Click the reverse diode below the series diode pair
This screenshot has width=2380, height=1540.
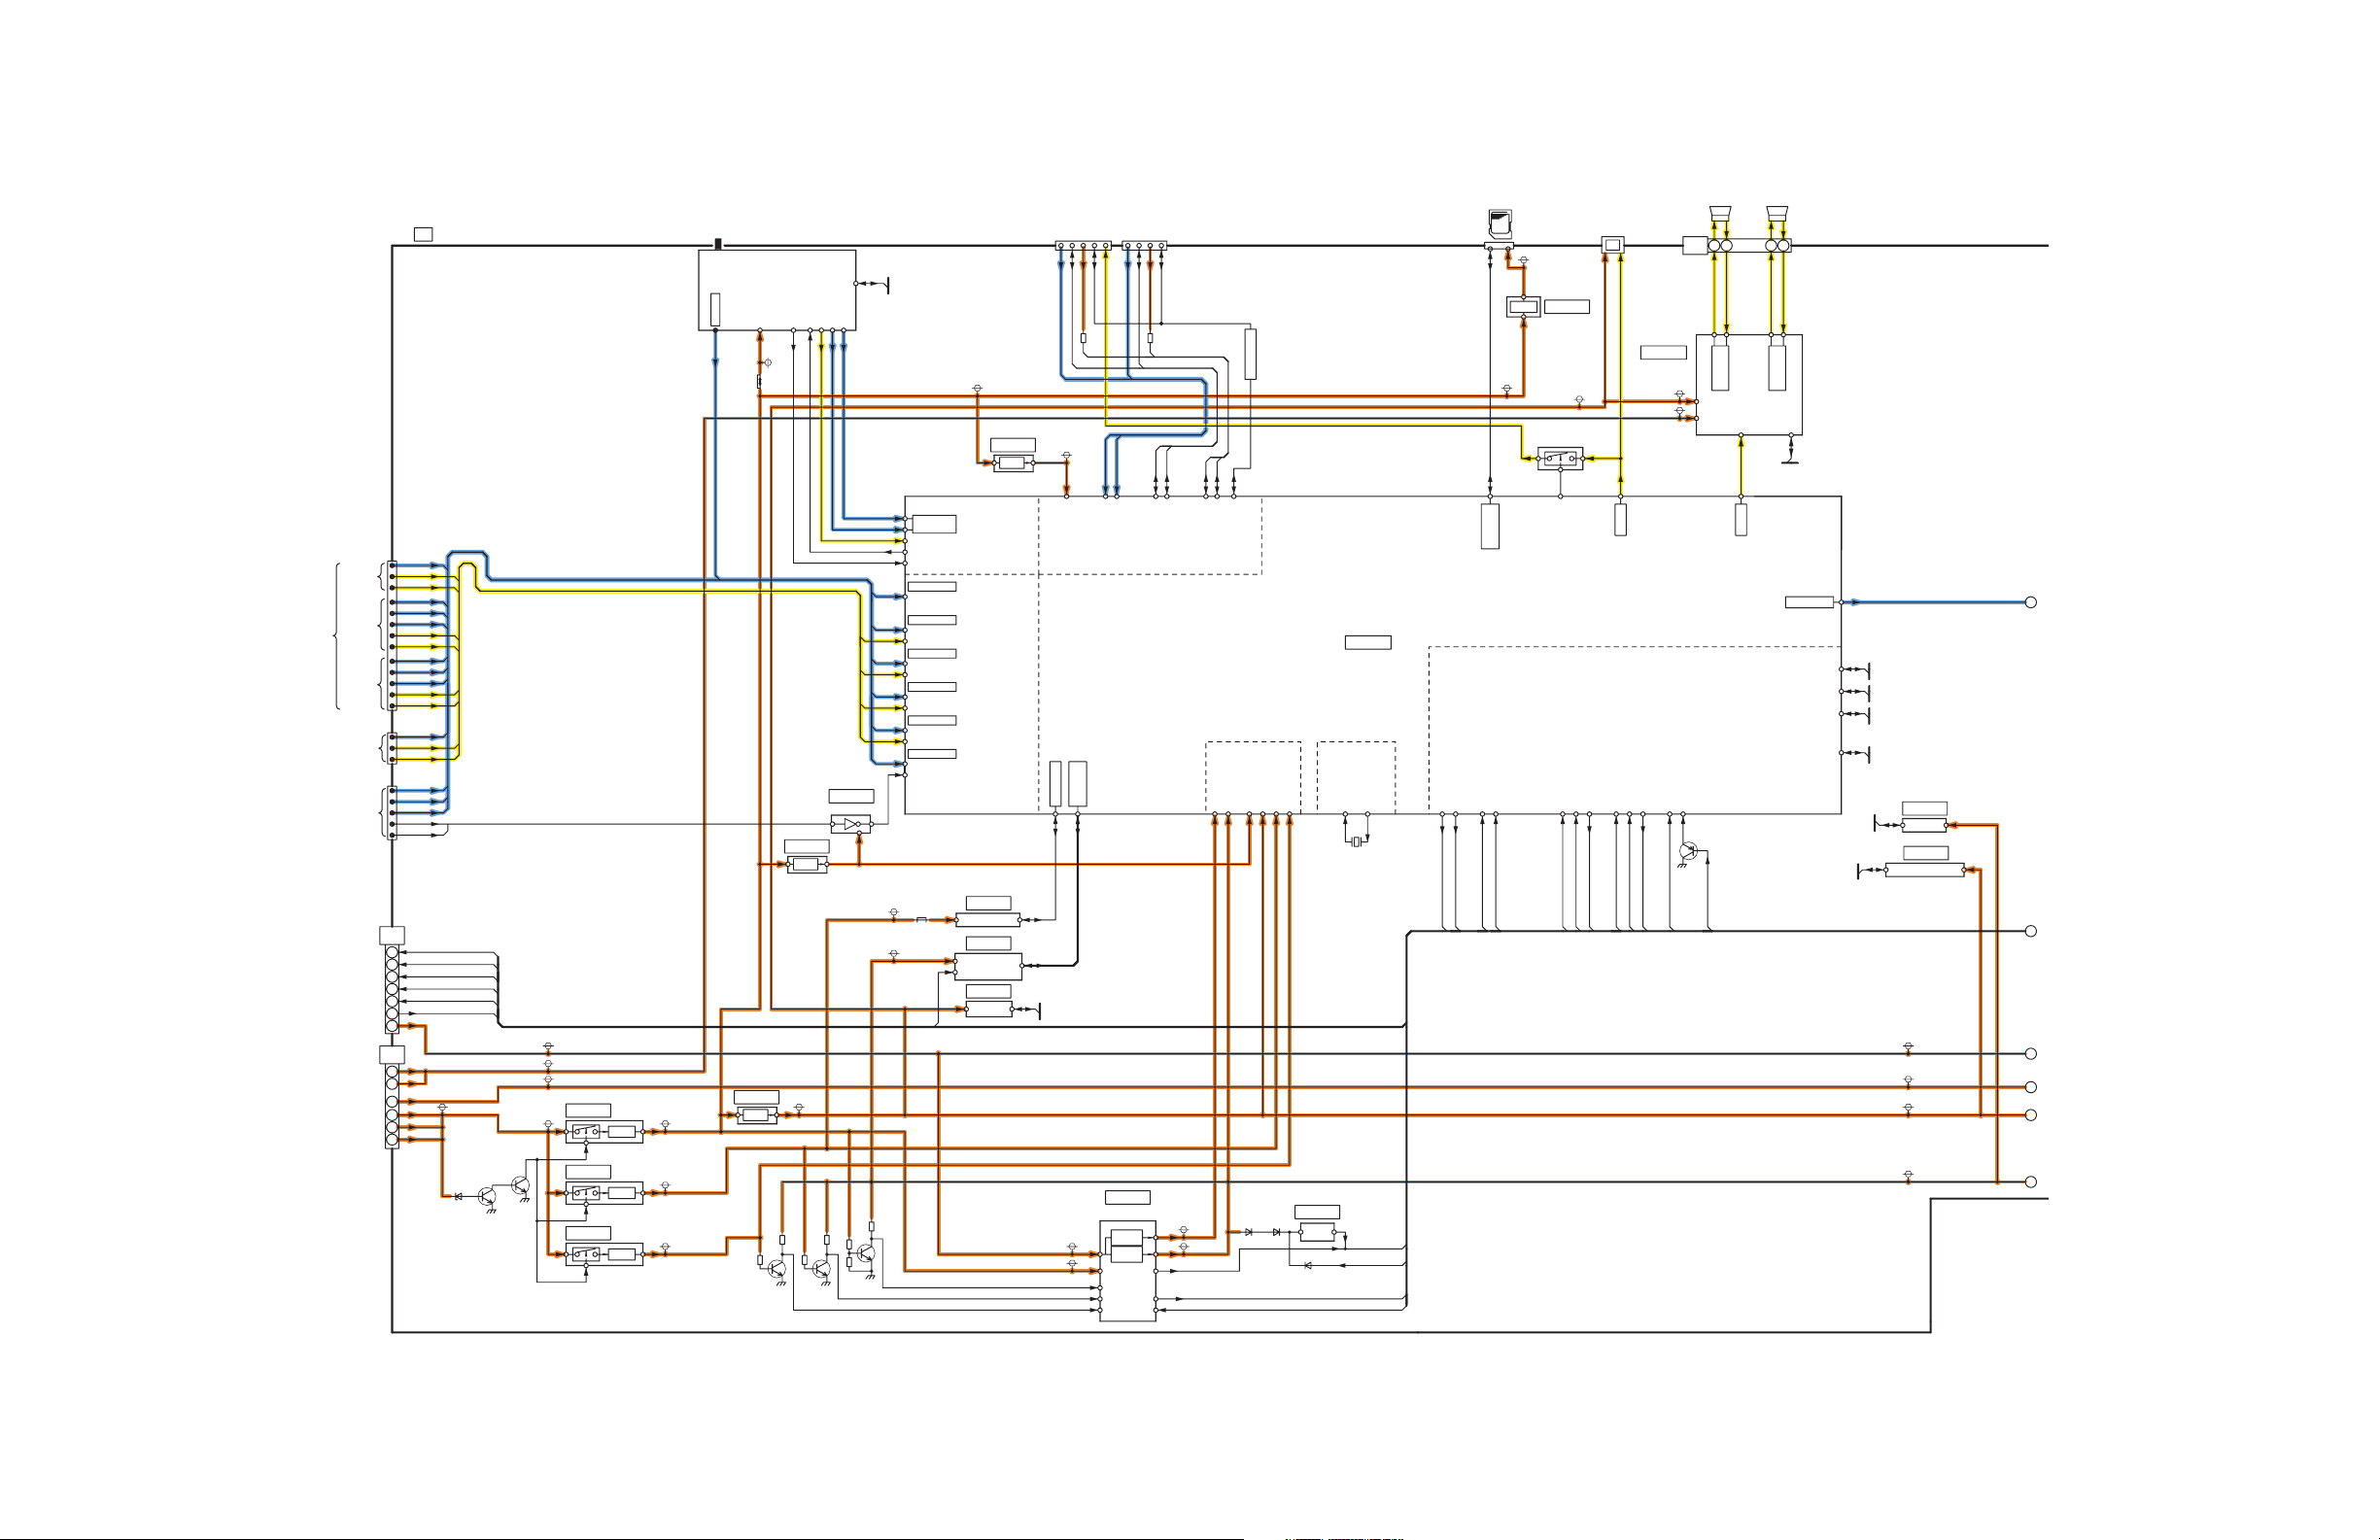coord(1308,1265)
